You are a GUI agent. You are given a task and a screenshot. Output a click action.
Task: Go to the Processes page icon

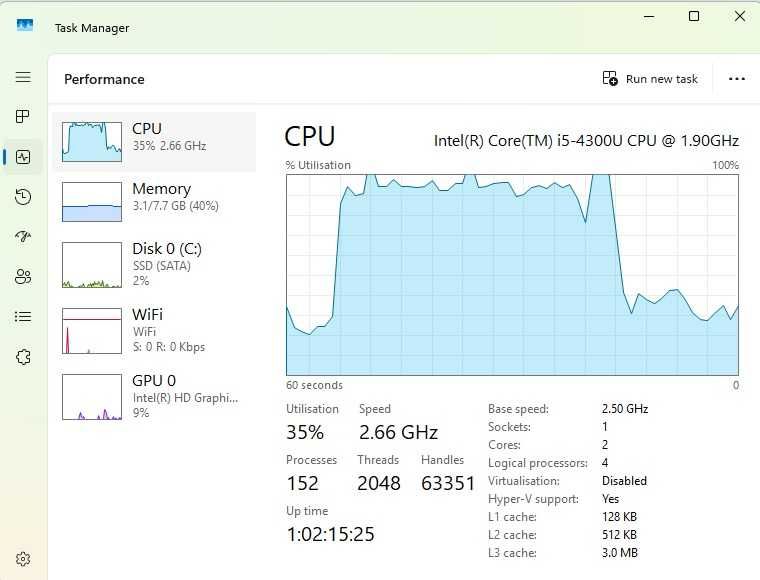tap(23, 117)
